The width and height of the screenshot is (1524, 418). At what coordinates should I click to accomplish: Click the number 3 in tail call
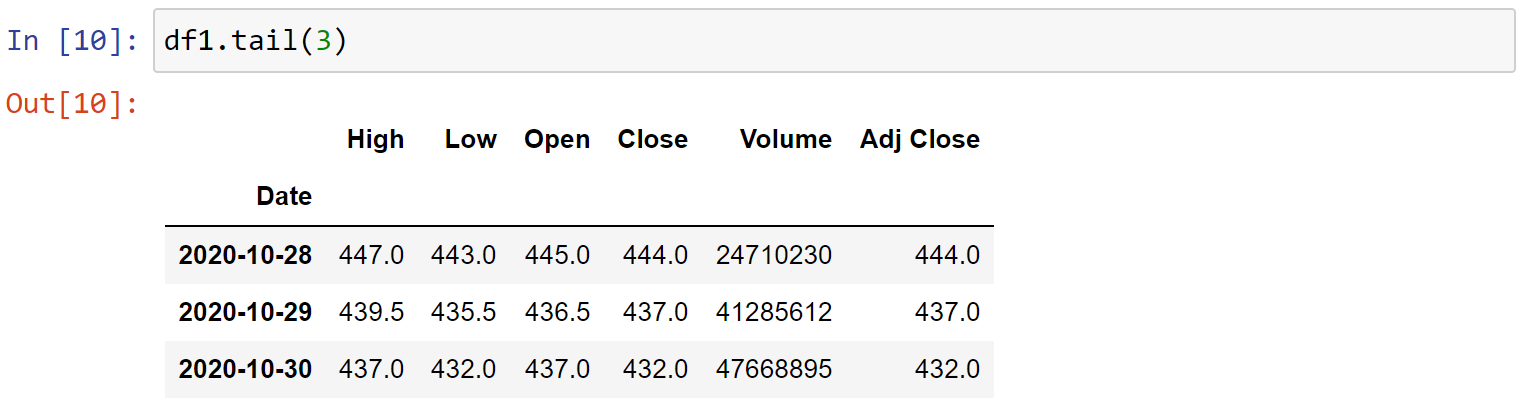pyautogui.click(x=322, y=42)
